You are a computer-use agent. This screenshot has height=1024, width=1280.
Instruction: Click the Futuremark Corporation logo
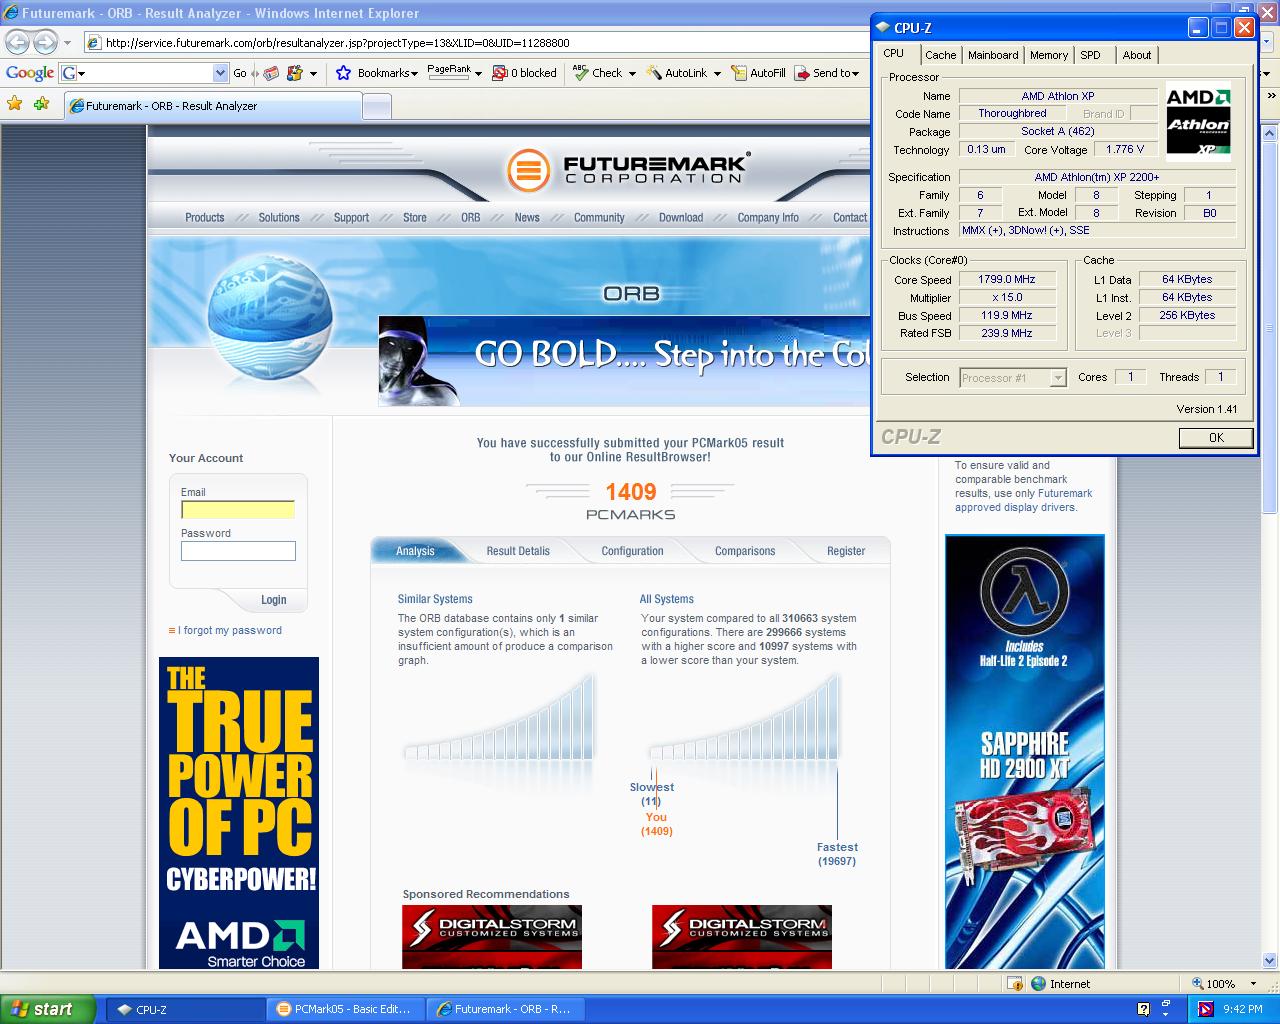point(628,169)
